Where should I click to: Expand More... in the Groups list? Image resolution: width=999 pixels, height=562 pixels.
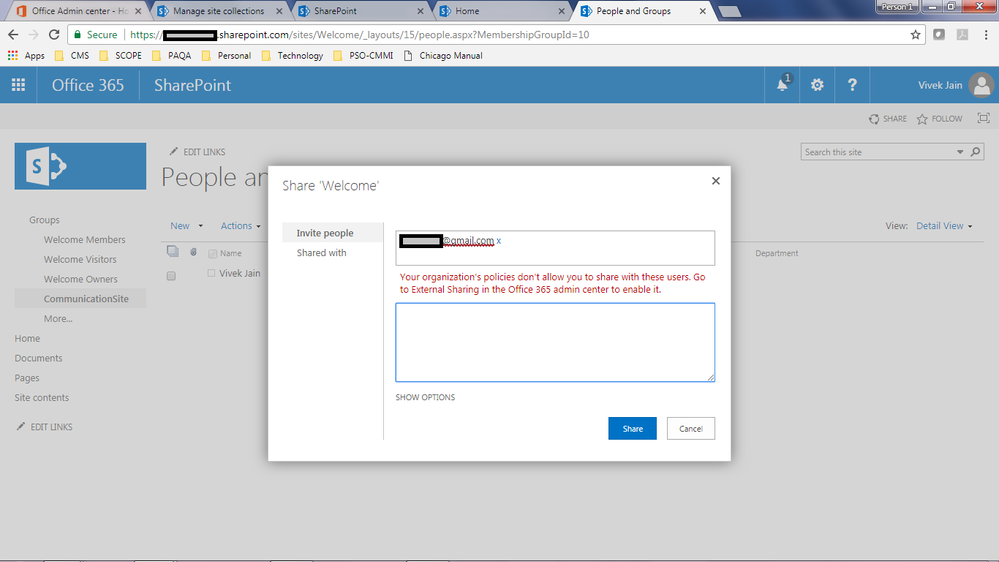tap(58, 319)
